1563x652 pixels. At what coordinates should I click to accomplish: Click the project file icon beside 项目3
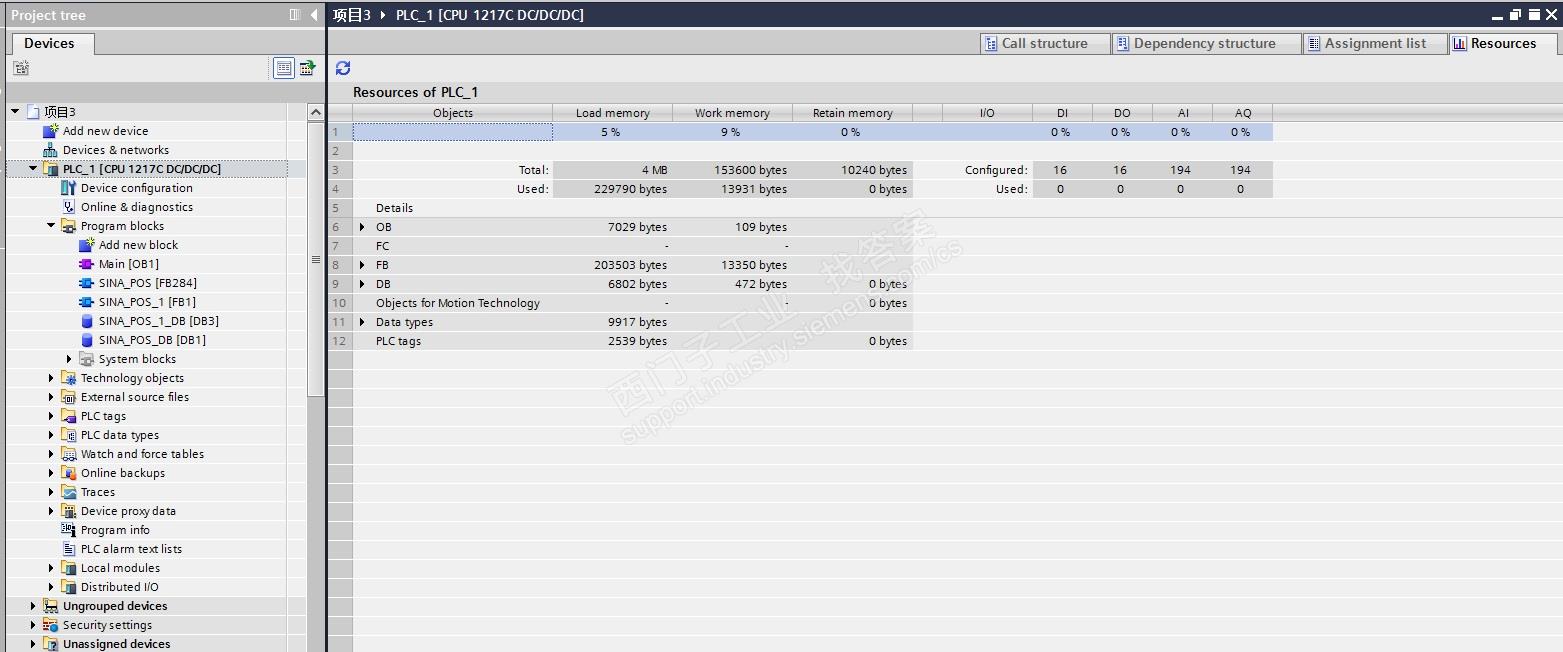point(33,112)
